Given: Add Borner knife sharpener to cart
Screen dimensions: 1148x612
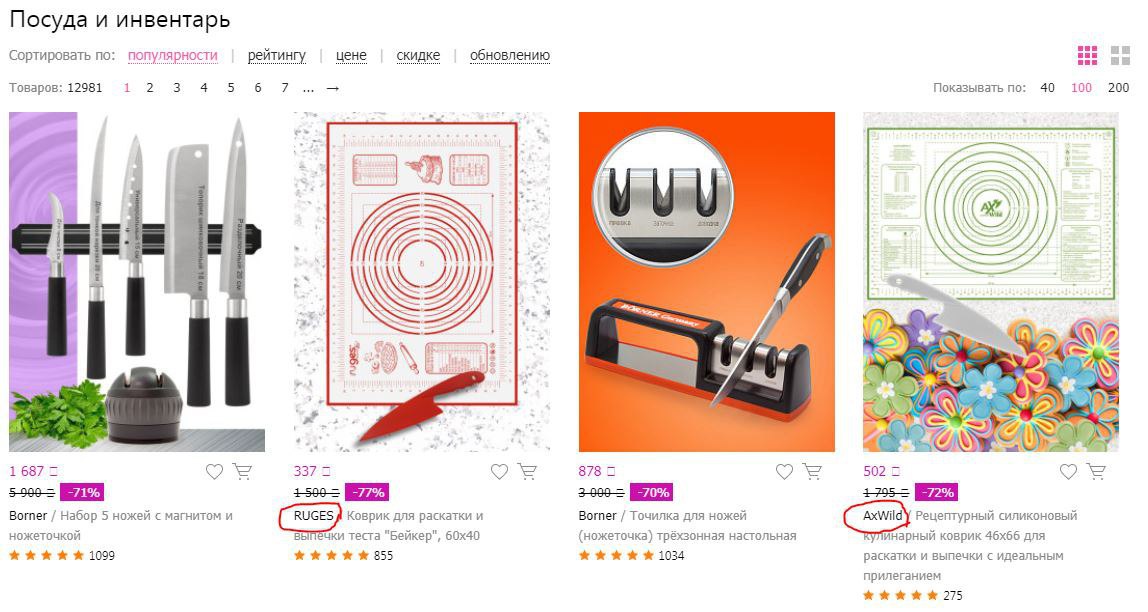Looking at the screenshot, I should [x=812, y=471].
